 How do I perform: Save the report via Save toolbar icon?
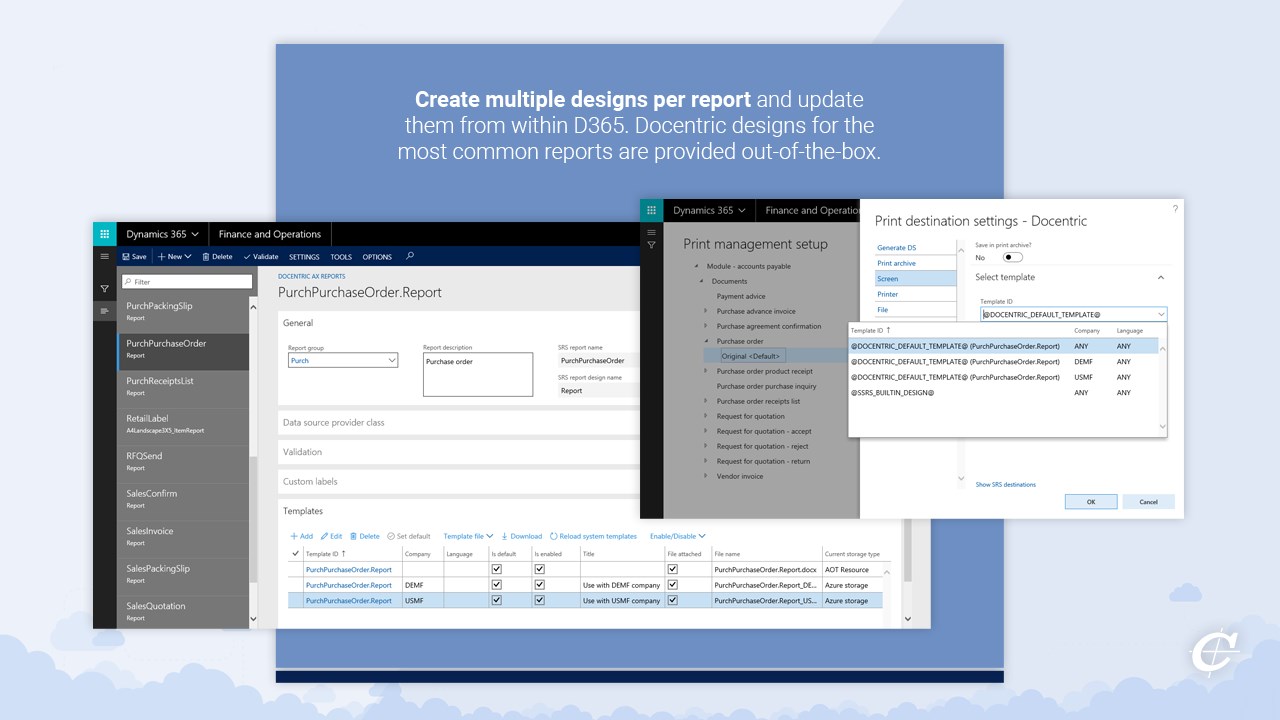tap(134, 257)
